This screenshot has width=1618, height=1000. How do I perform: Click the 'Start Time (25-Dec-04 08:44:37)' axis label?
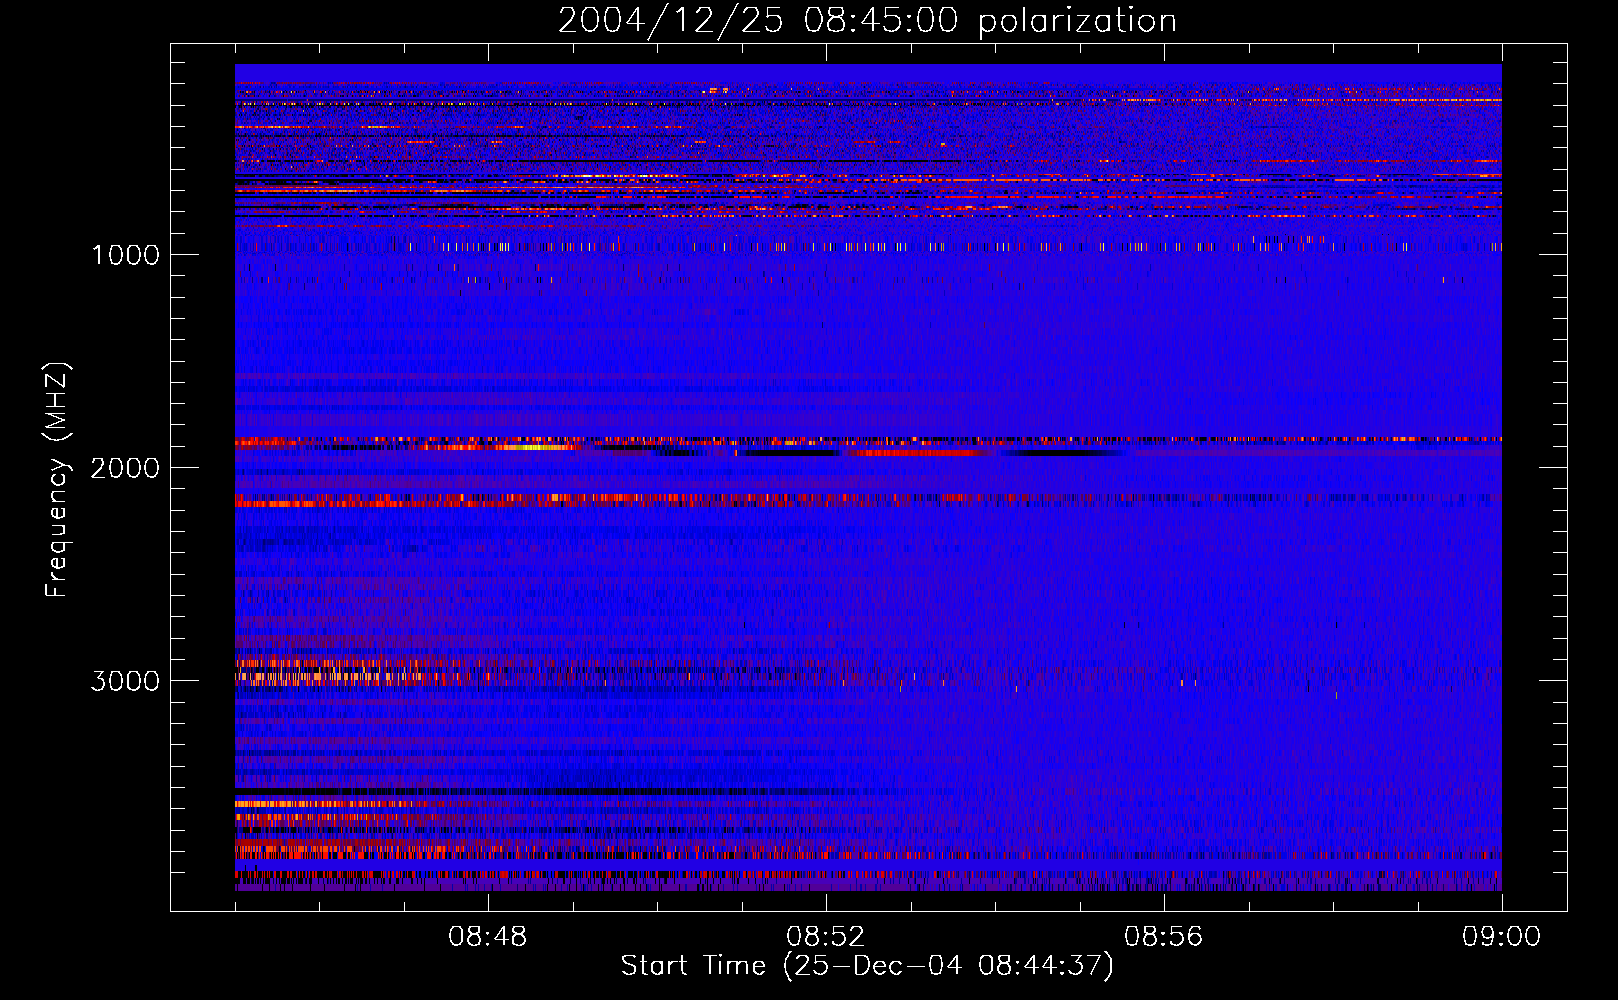coord(867,966)
